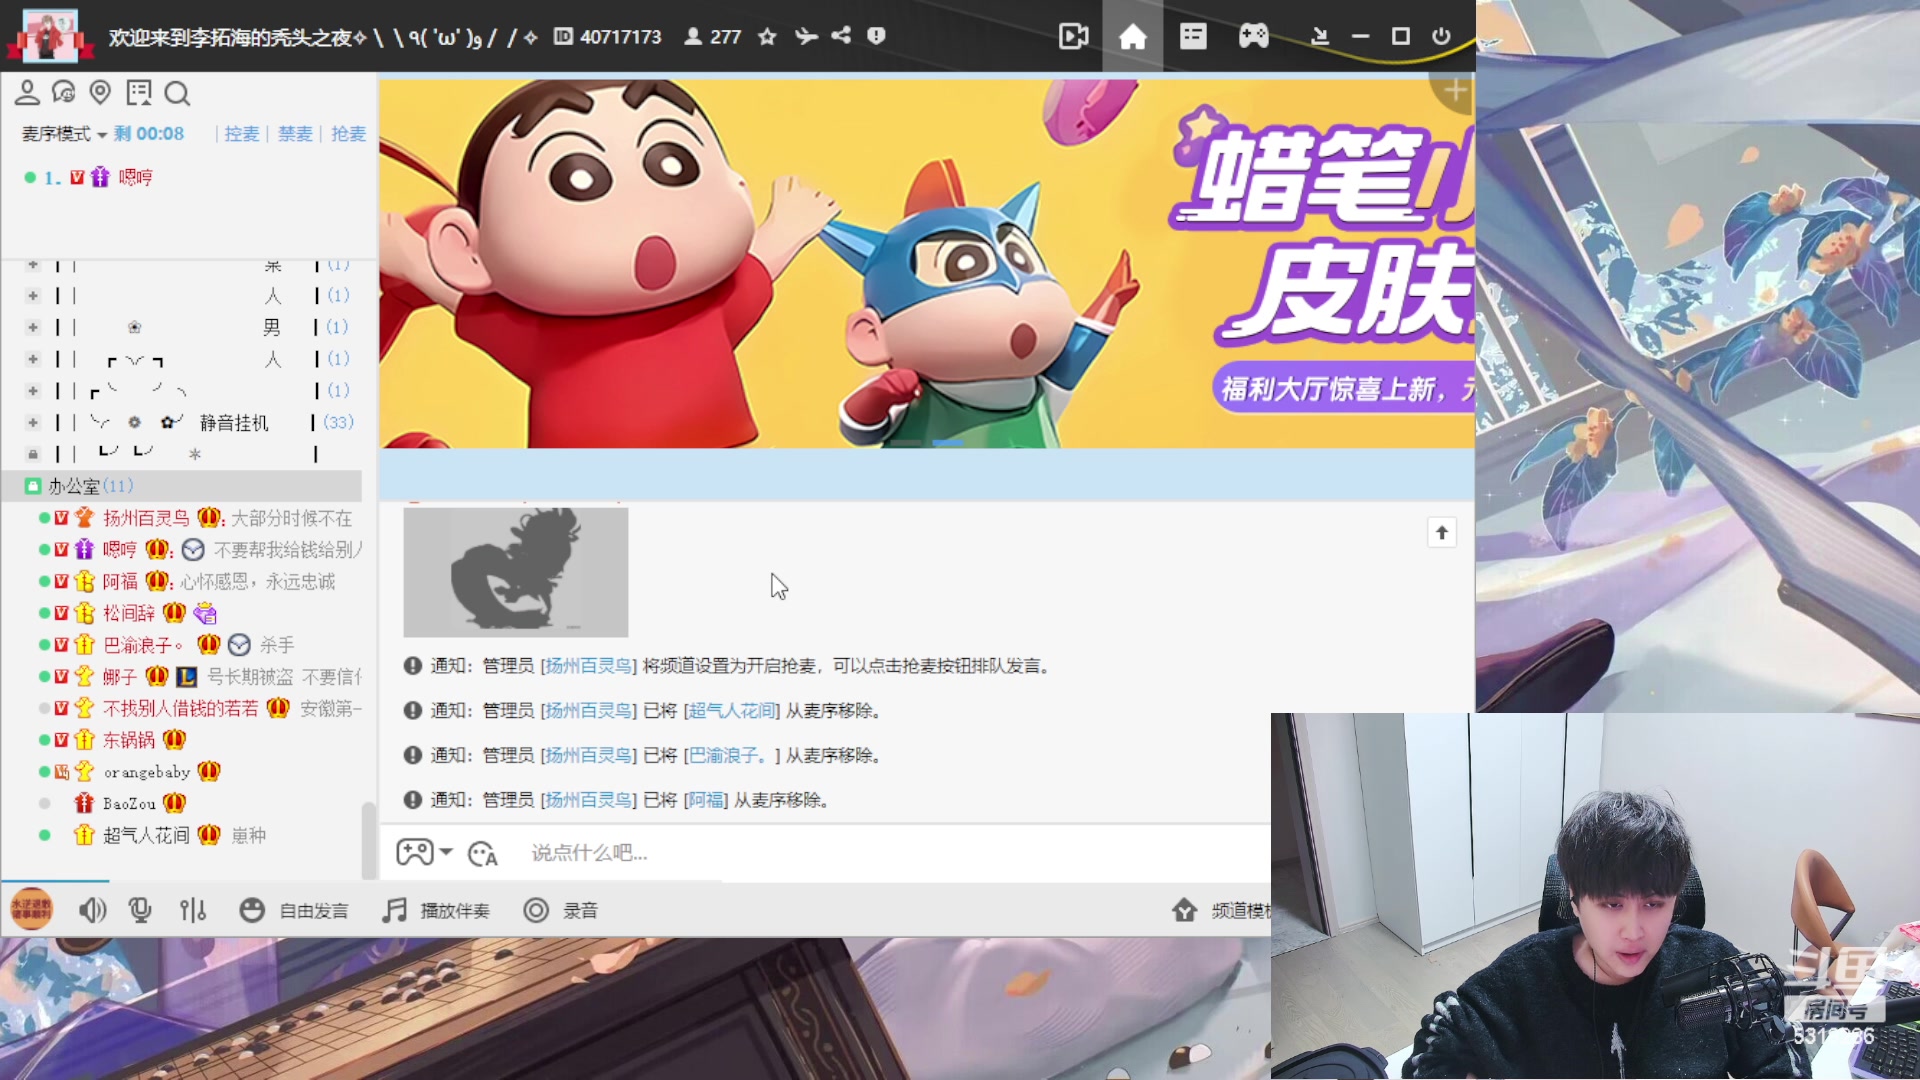Click the round badge icon beside 巴渝浪子 杀手
1920x1080 pixels.
click(239, 645)
